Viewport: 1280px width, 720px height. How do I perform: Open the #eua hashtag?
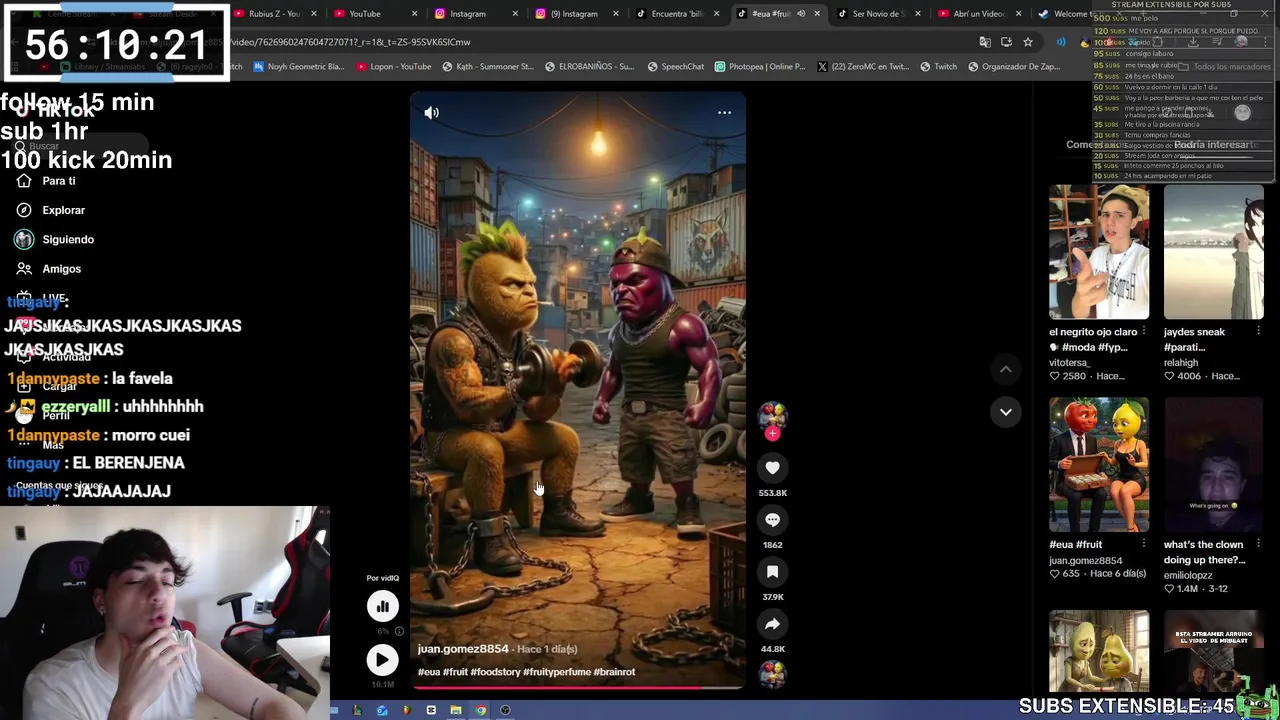click(x=428, y=672)
